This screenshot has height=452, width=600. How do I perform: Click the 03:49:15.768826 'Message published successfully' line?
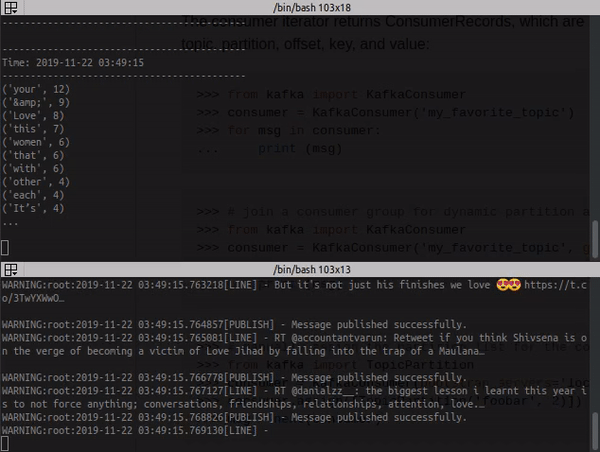234,417
